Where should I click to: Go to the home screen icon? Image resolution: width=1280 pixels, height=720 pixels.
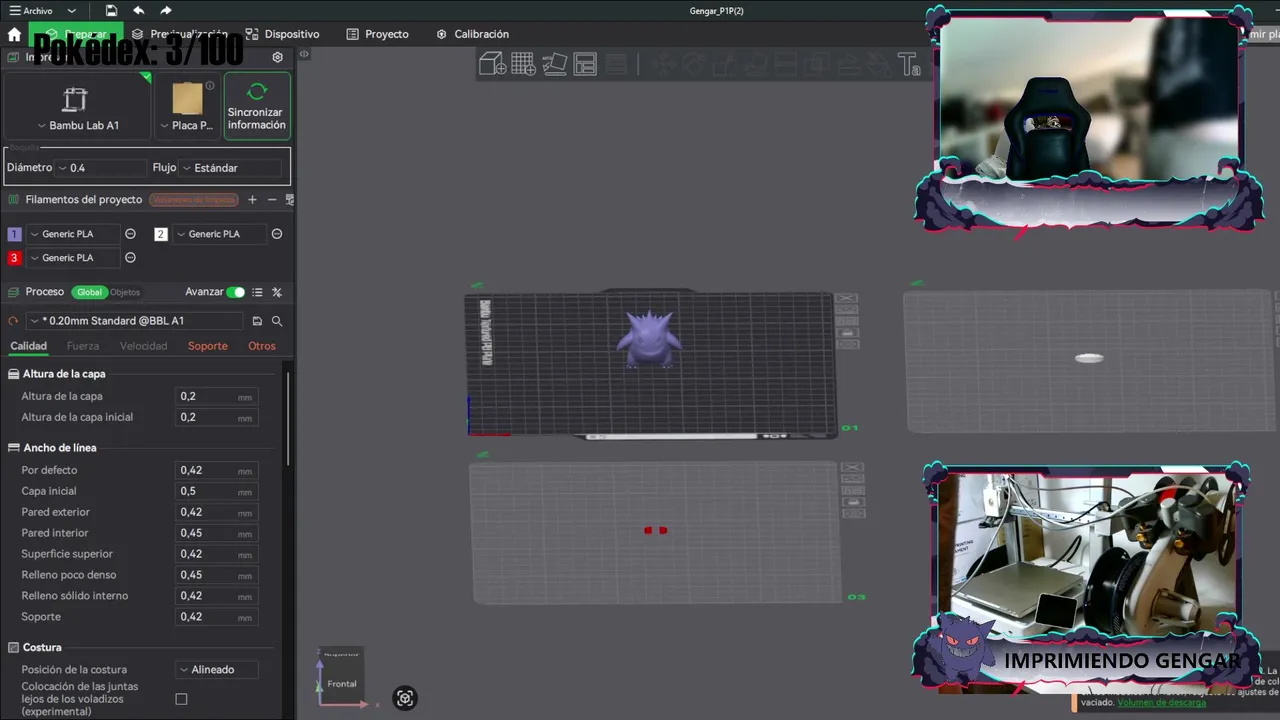[14, 34]
